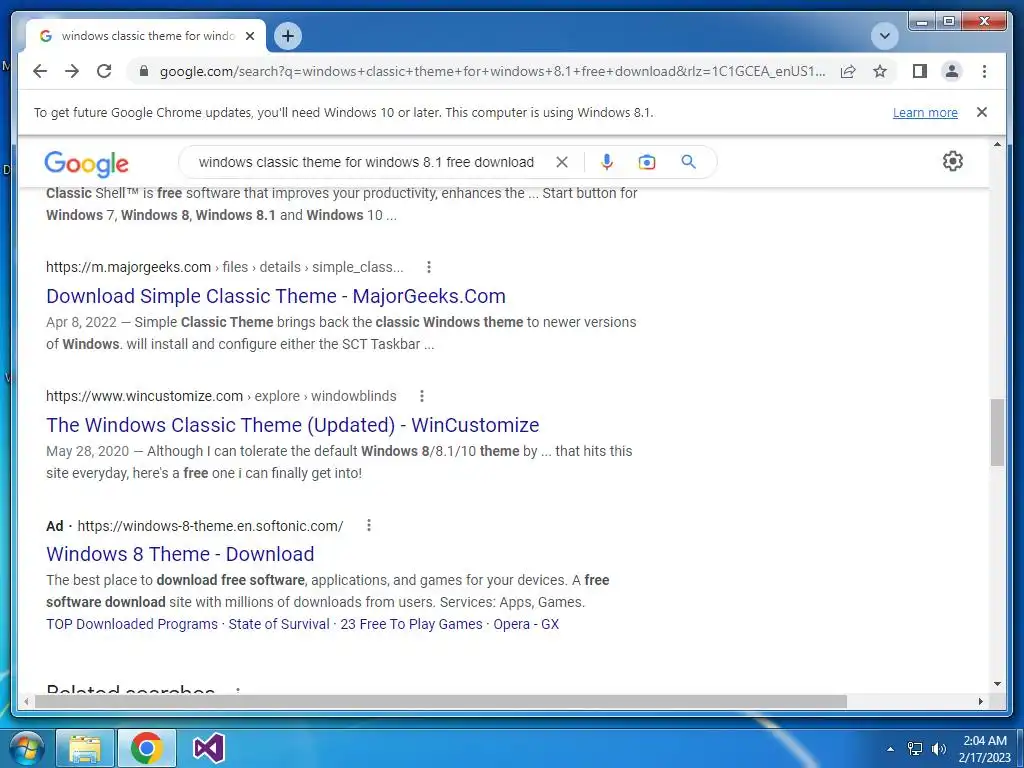Image resolution: width=1024 pixels, height=768 pixels.
Task: Open Chrome three-dot menu
Action: (x=984, y=71)
